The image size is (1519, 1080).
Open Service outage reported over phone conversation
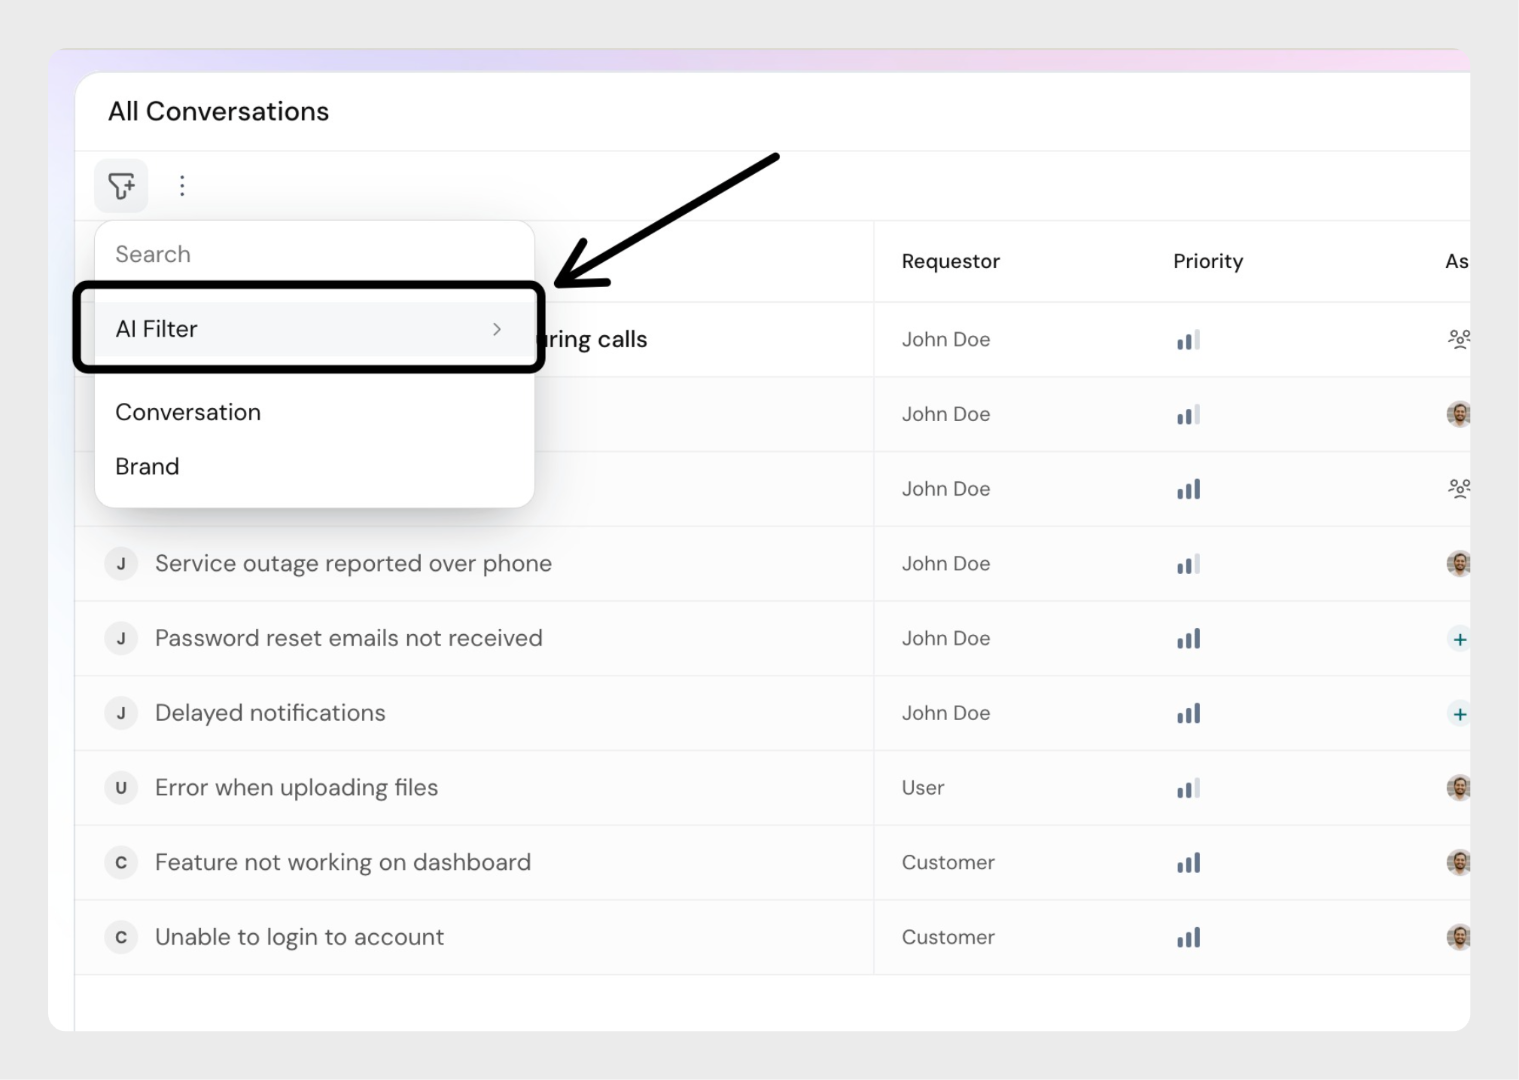pos(353,564)
